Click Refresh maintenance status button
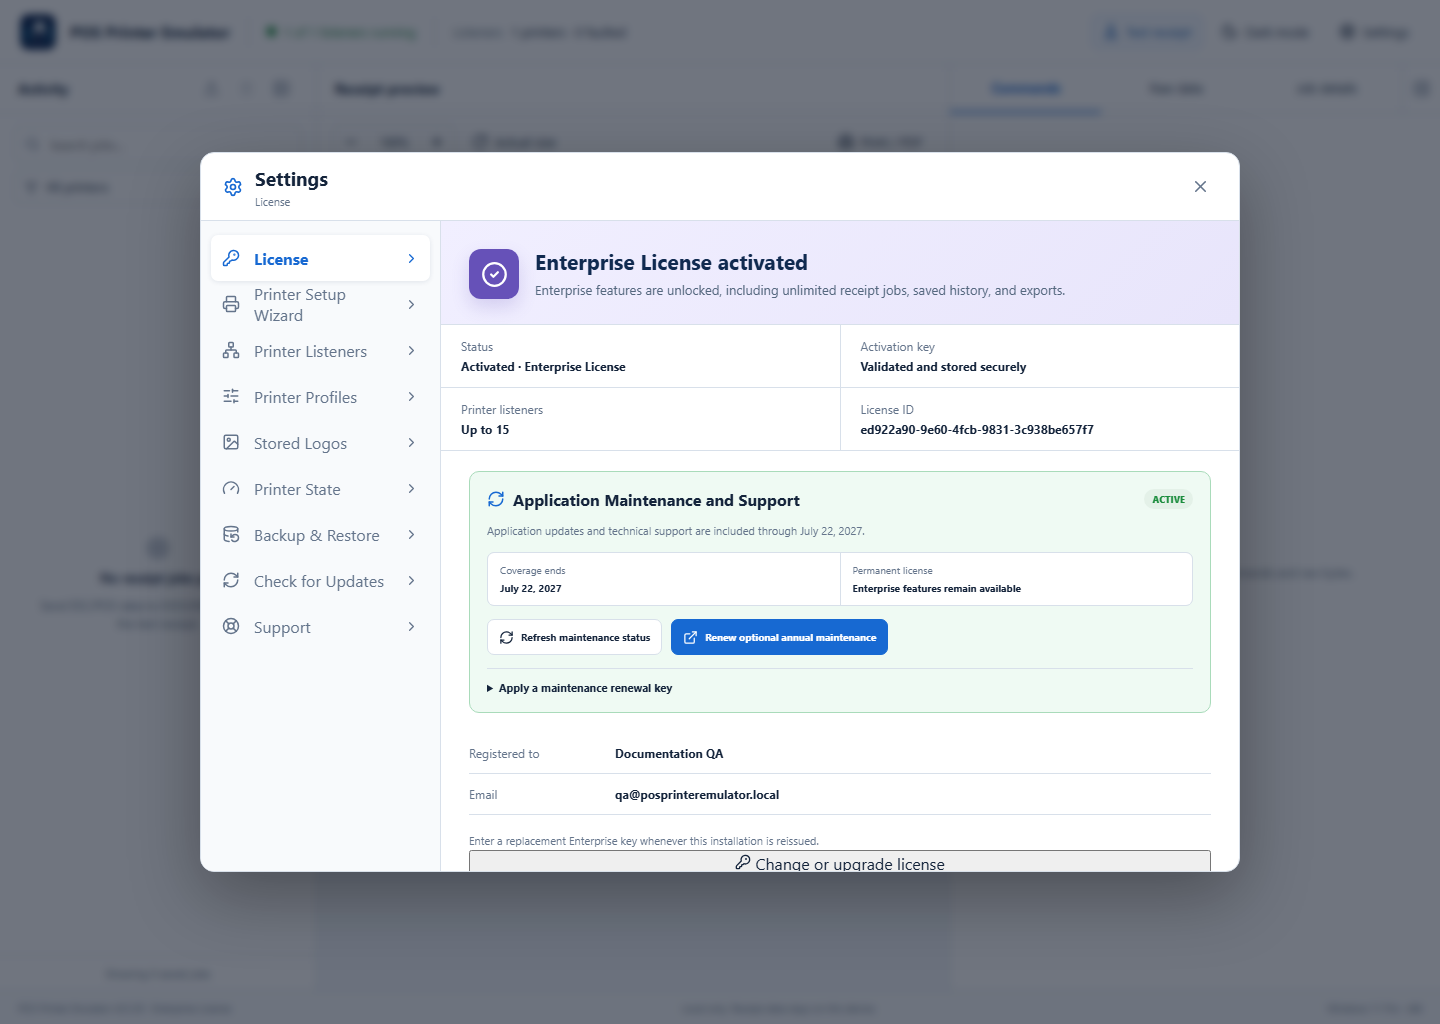The width and height of the screenshot is (1440, 1024). pos(574,637)
